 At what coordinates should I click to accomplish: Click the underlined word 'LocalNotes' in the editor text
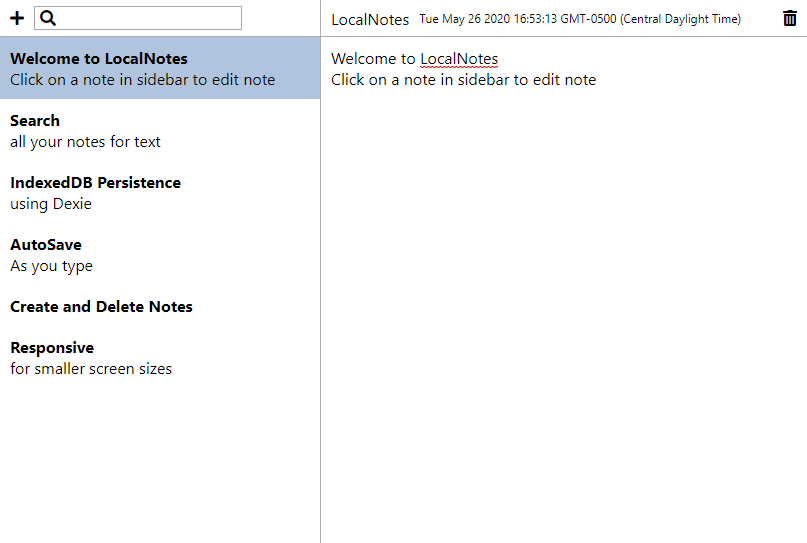click(459, 59)
